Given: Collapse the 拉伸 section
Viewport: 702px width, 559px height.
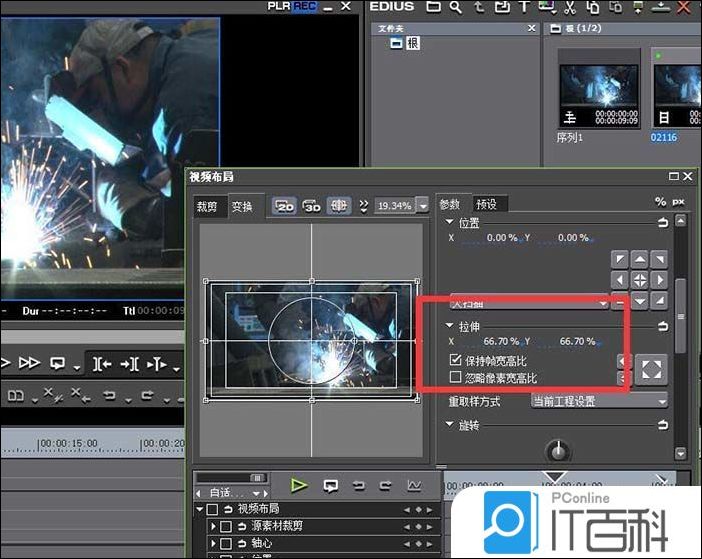Looking at the screenshot, I should coord(449,326).
